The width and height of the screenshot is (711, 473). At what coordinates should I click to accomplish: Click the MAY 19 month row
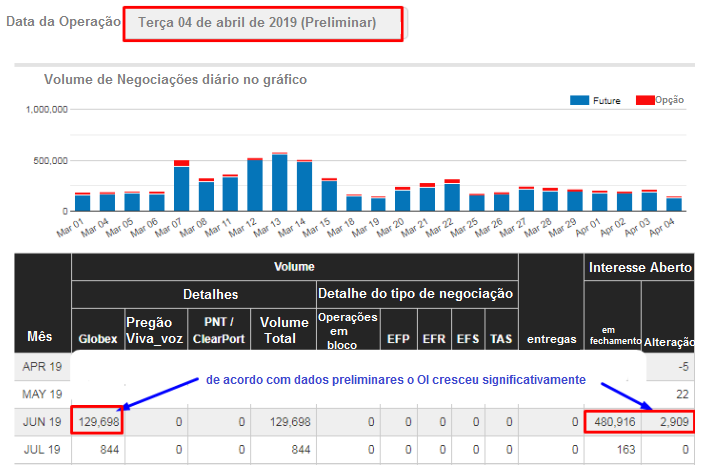42,395
